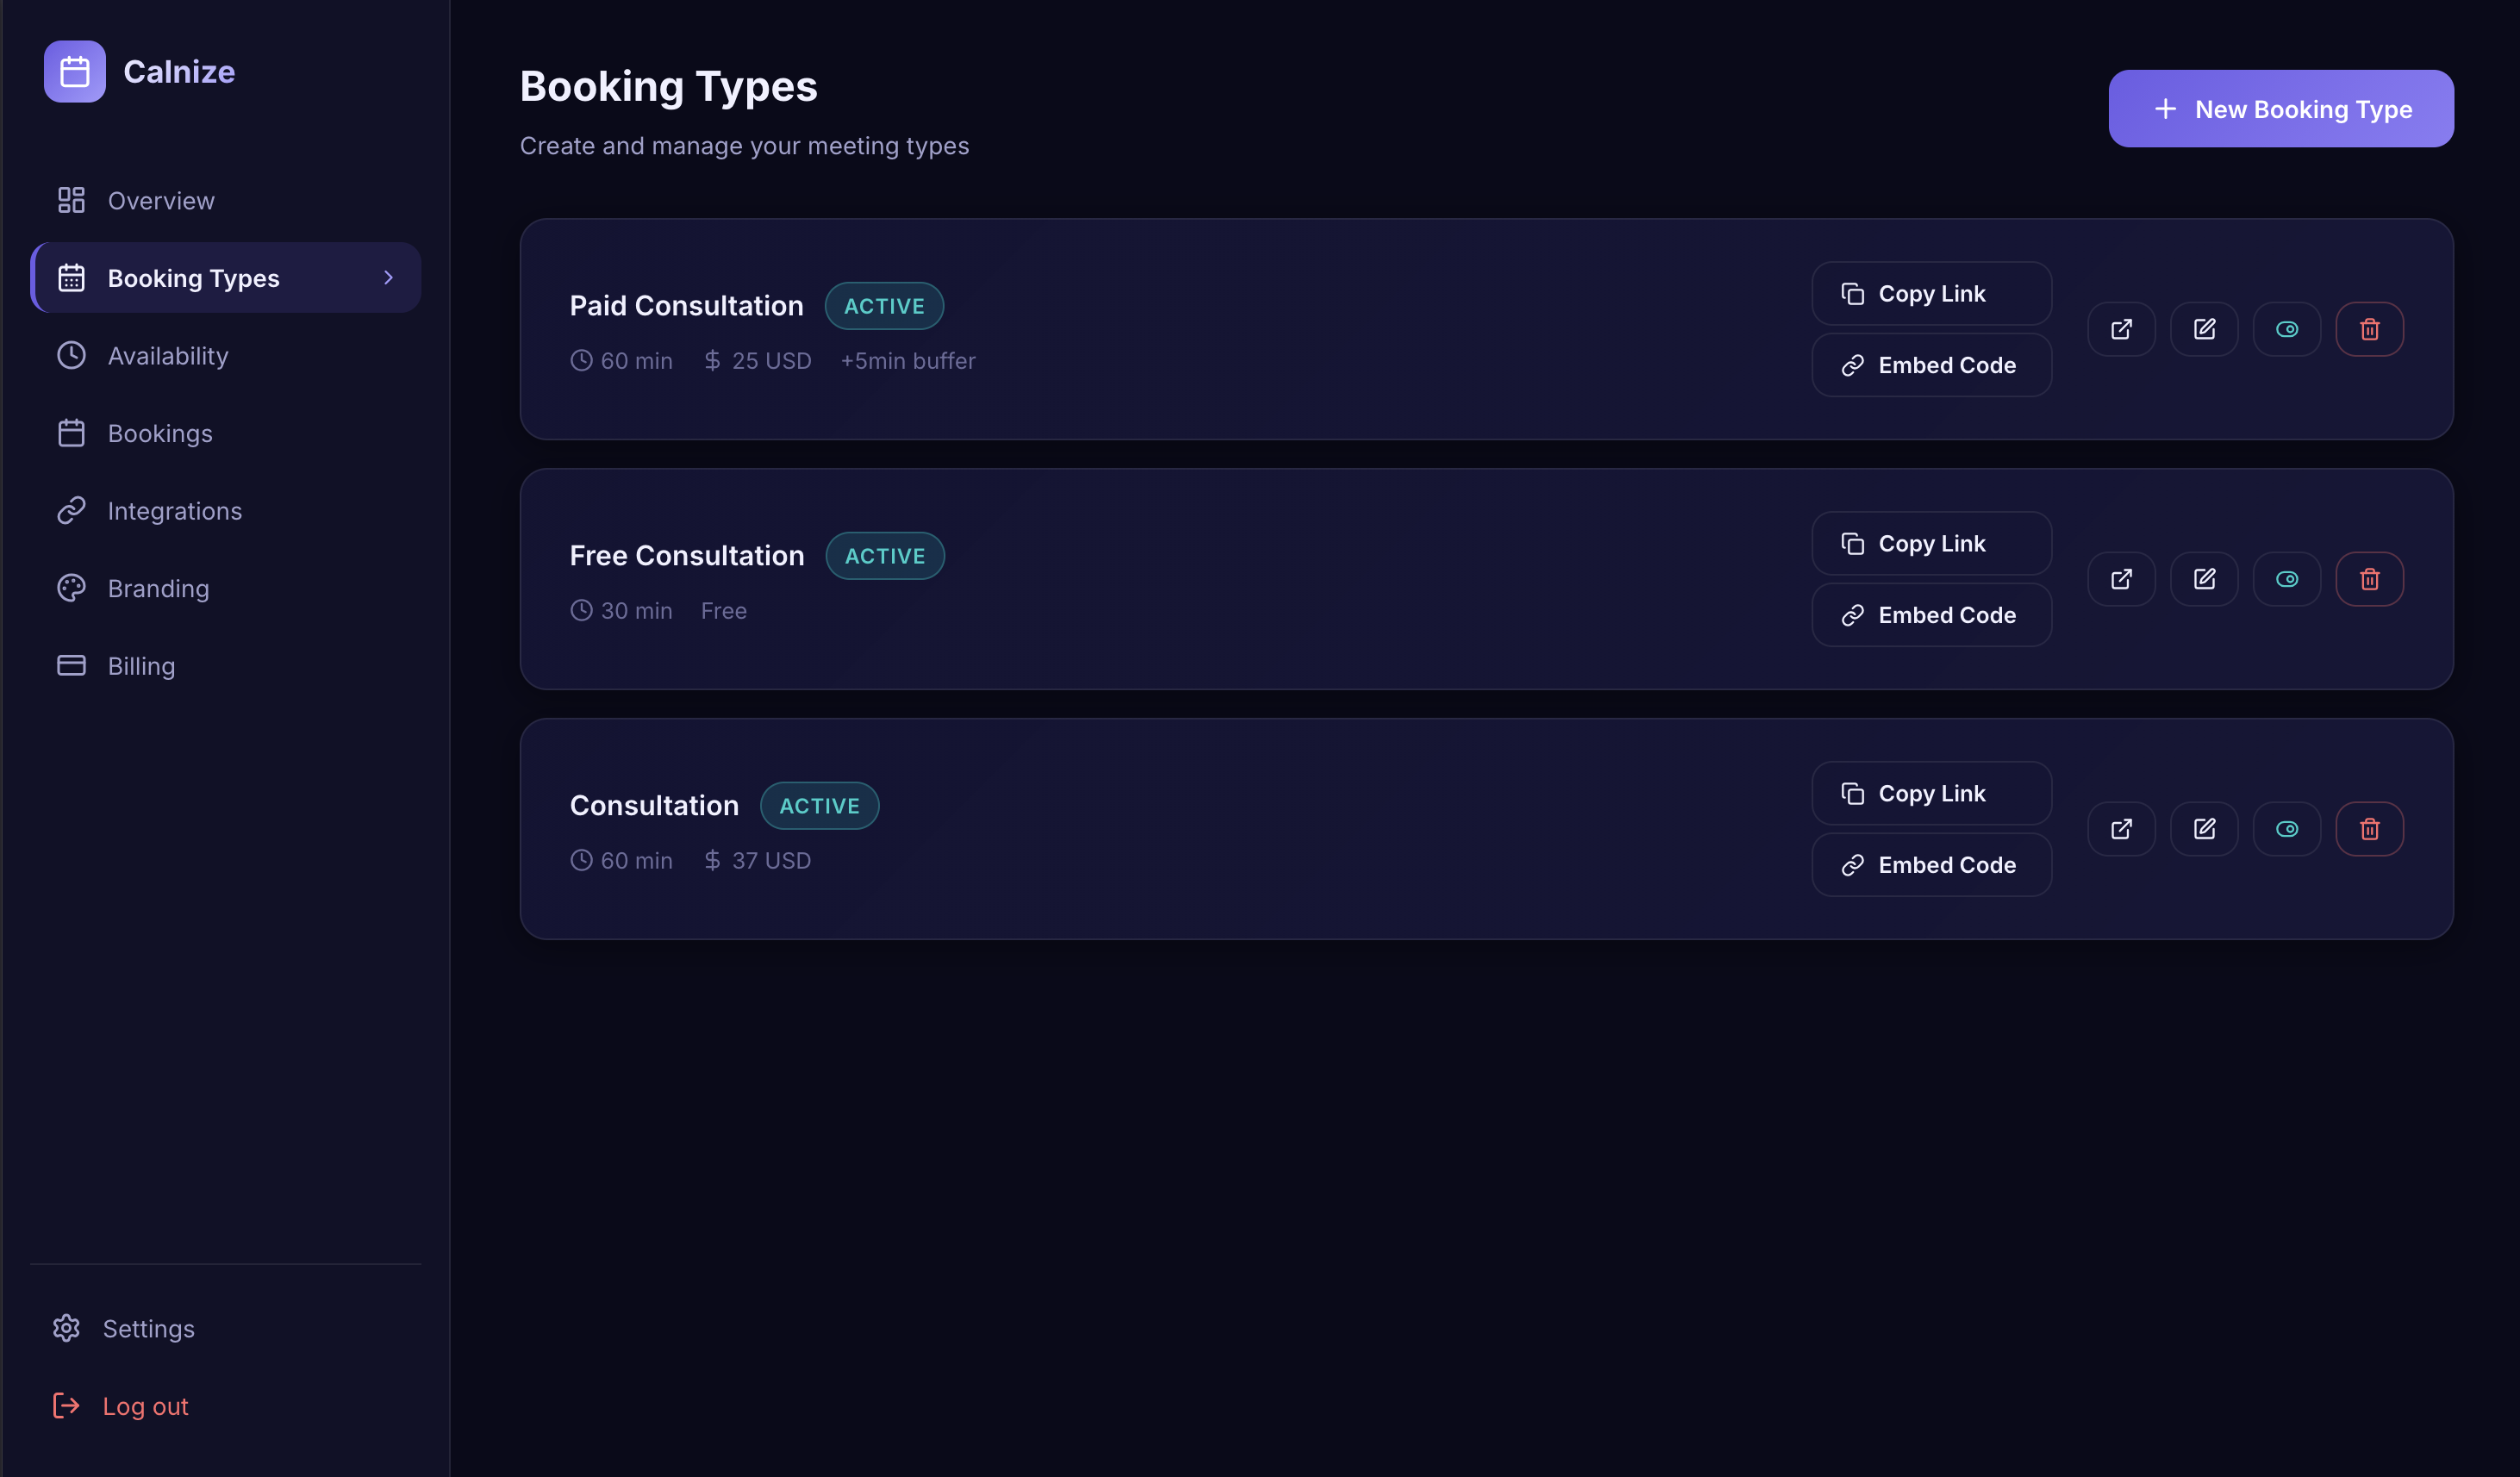Click the Calnize calendar logo icon
This screenshot has width=2520, height=1477.
pos(74,71)
